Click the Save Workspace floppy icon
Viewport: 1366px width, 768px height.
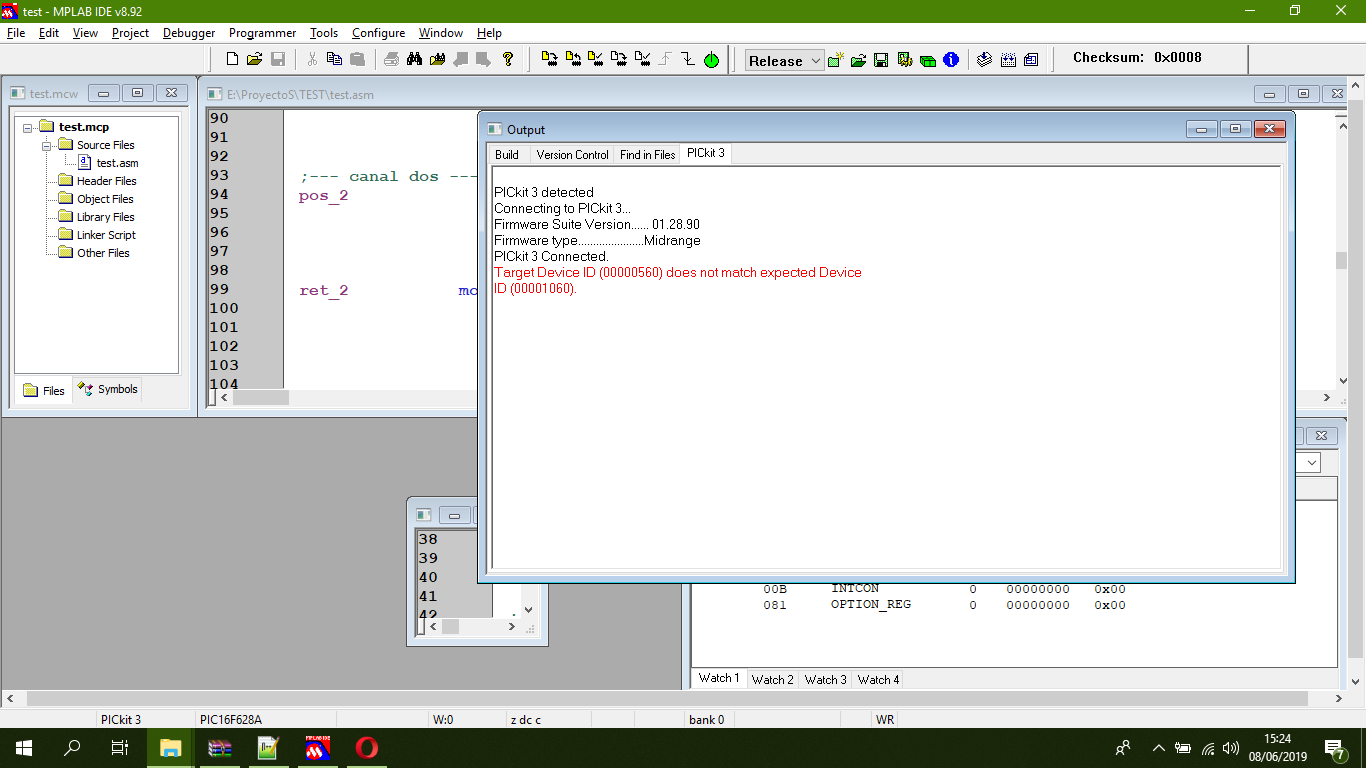(x=881, y=60)
